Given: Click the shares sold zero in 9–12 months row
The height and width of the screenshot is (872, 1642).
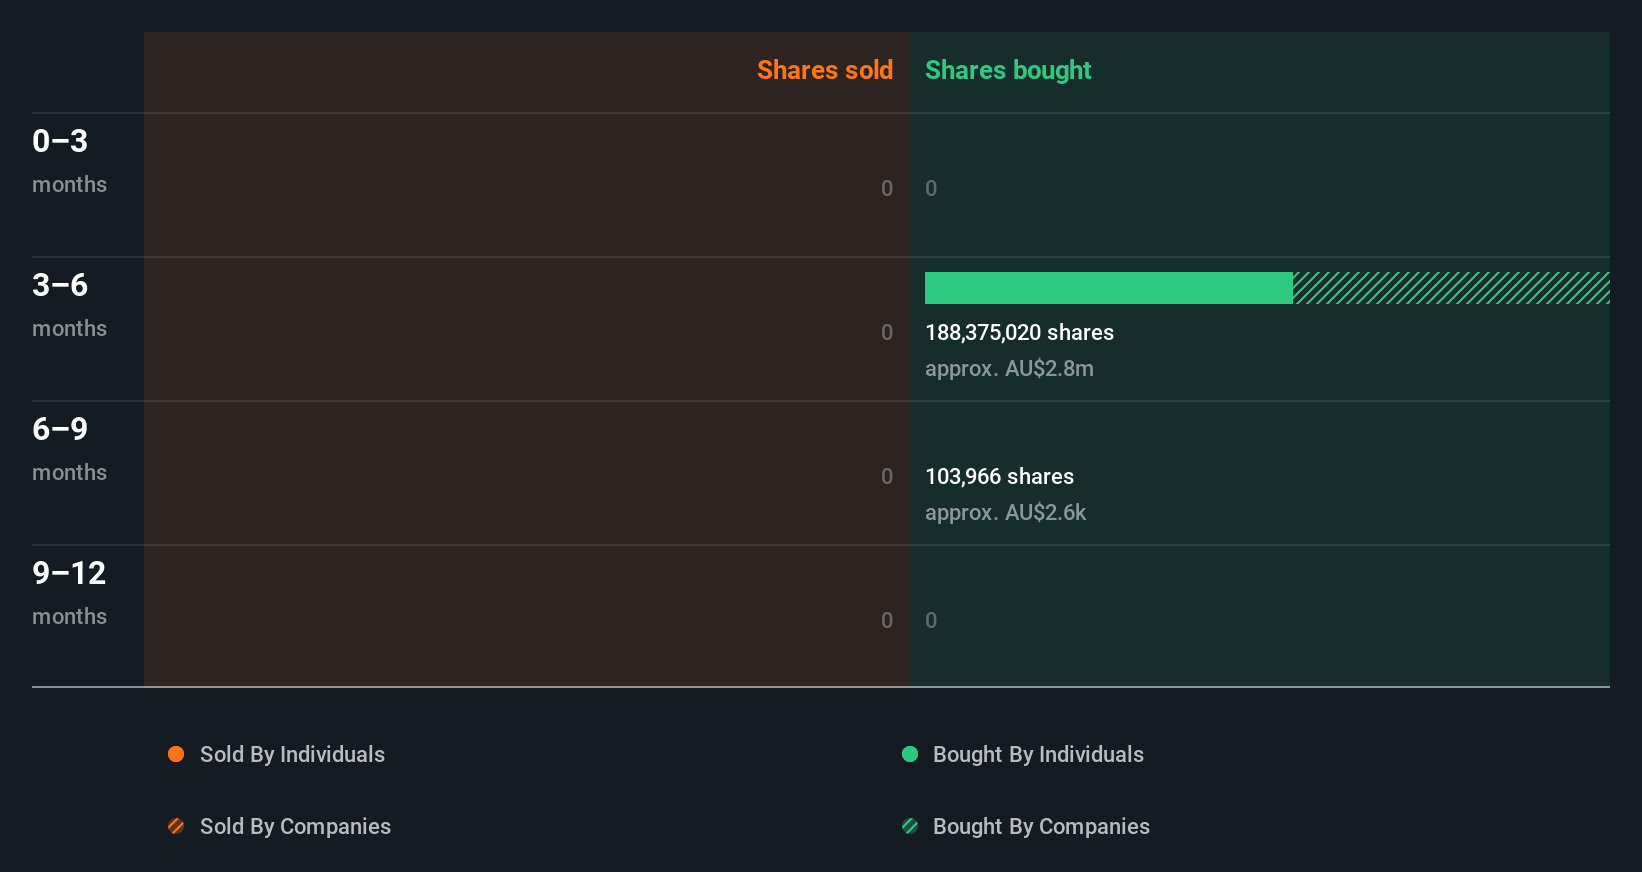Looking at the screenshot, I should (x=887, y=620).
